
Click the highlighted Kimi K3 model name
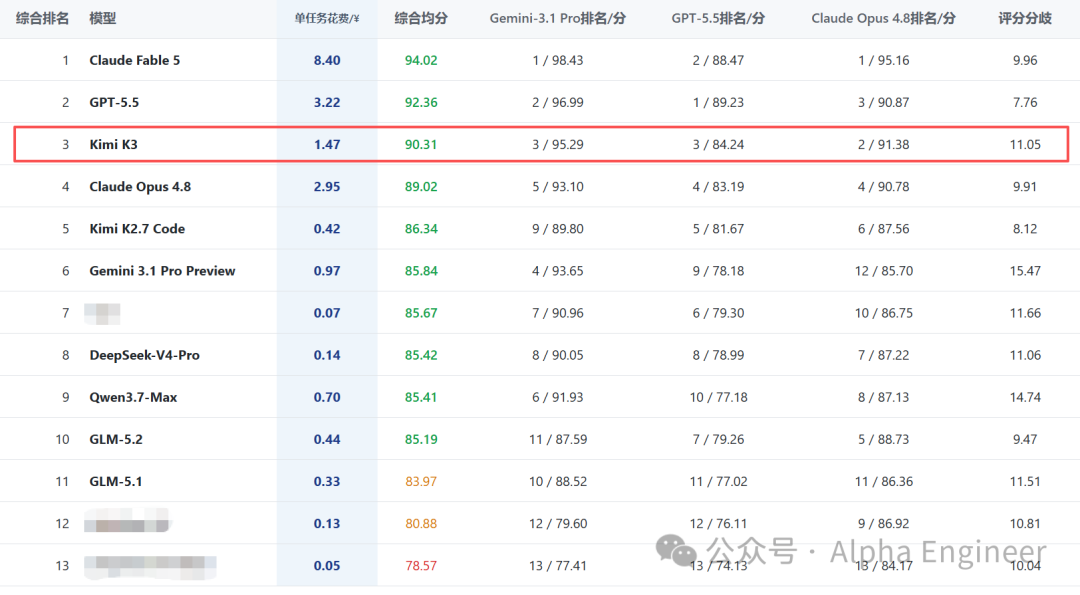(x=113, y=145)
